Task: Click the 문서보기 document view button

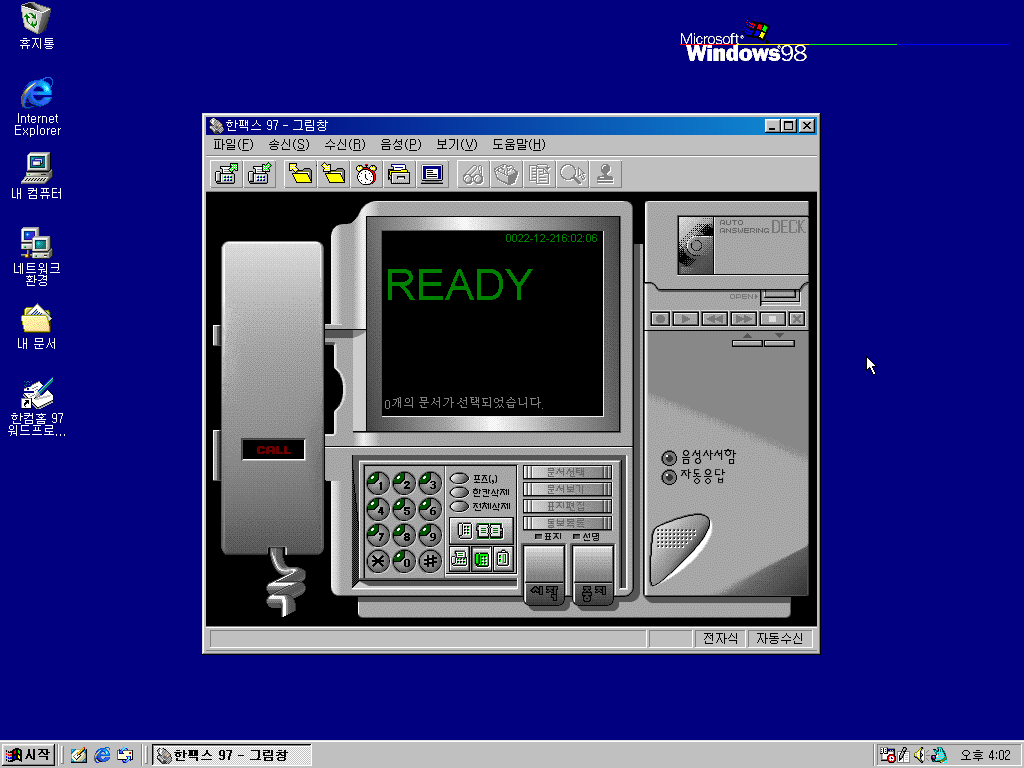Action: [567, 488]
